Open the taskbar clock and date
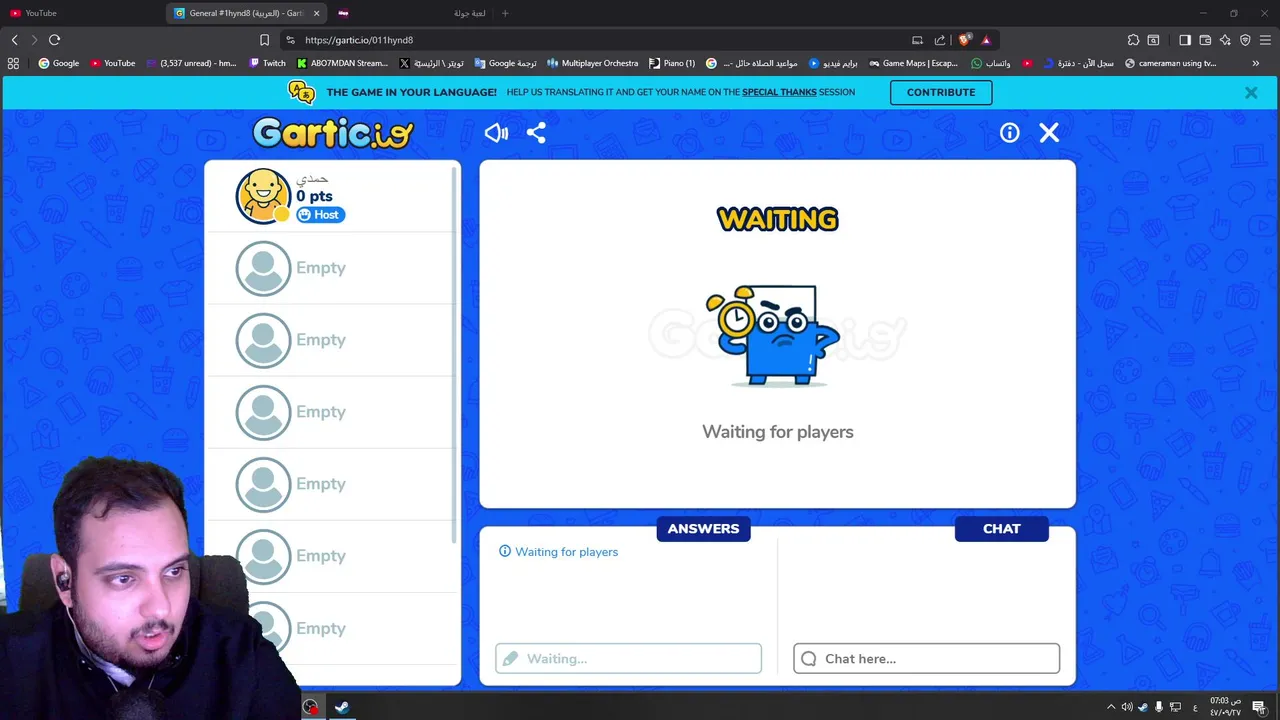Screen dimensions: 1280x720 click(1225, 707)
